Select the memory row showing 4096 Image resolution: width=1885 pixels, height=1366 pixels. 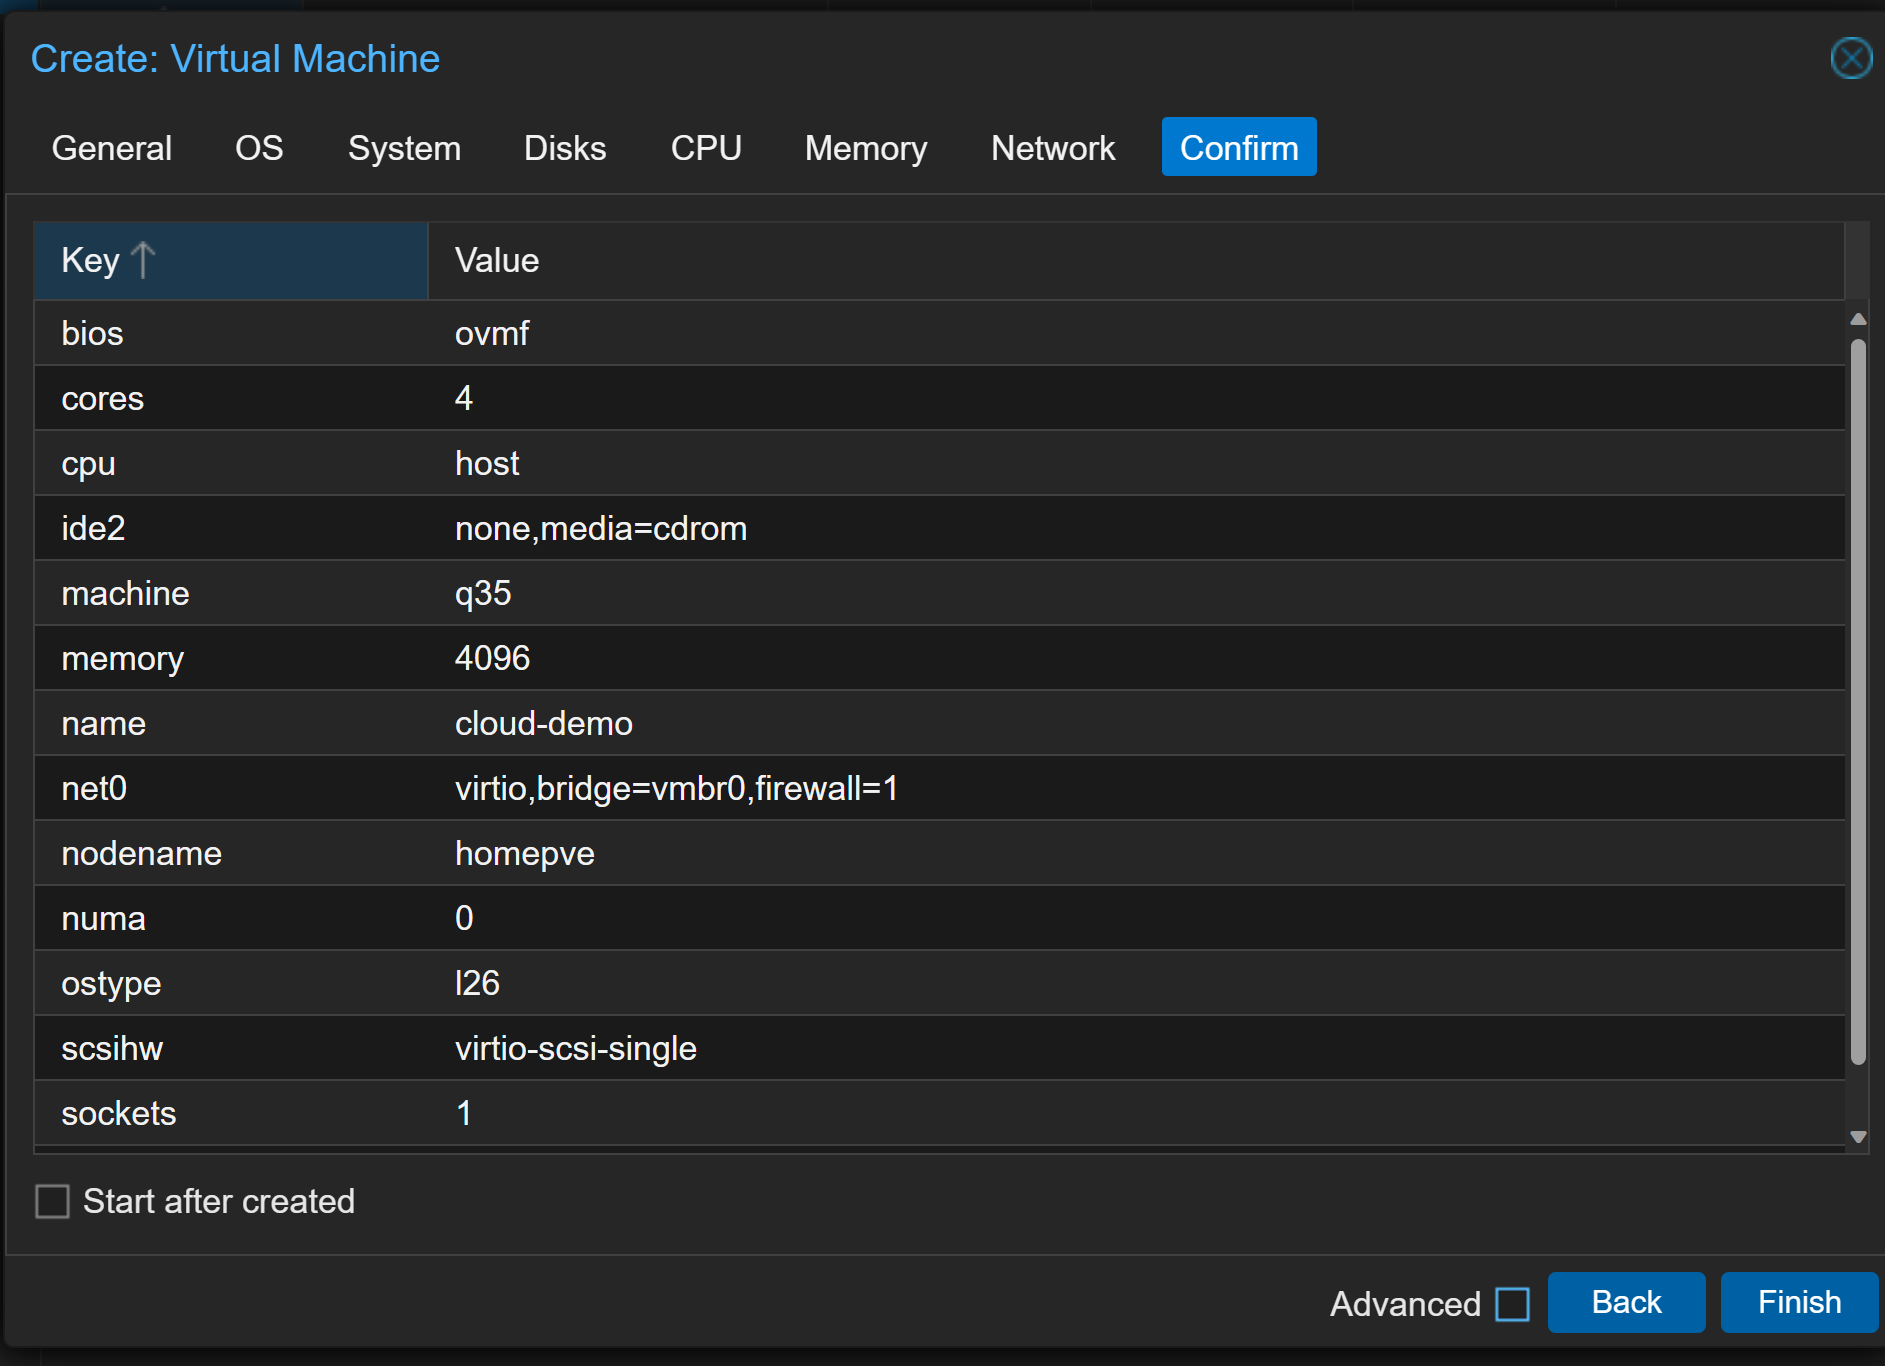pyautogui.click(x=938, y=658)
